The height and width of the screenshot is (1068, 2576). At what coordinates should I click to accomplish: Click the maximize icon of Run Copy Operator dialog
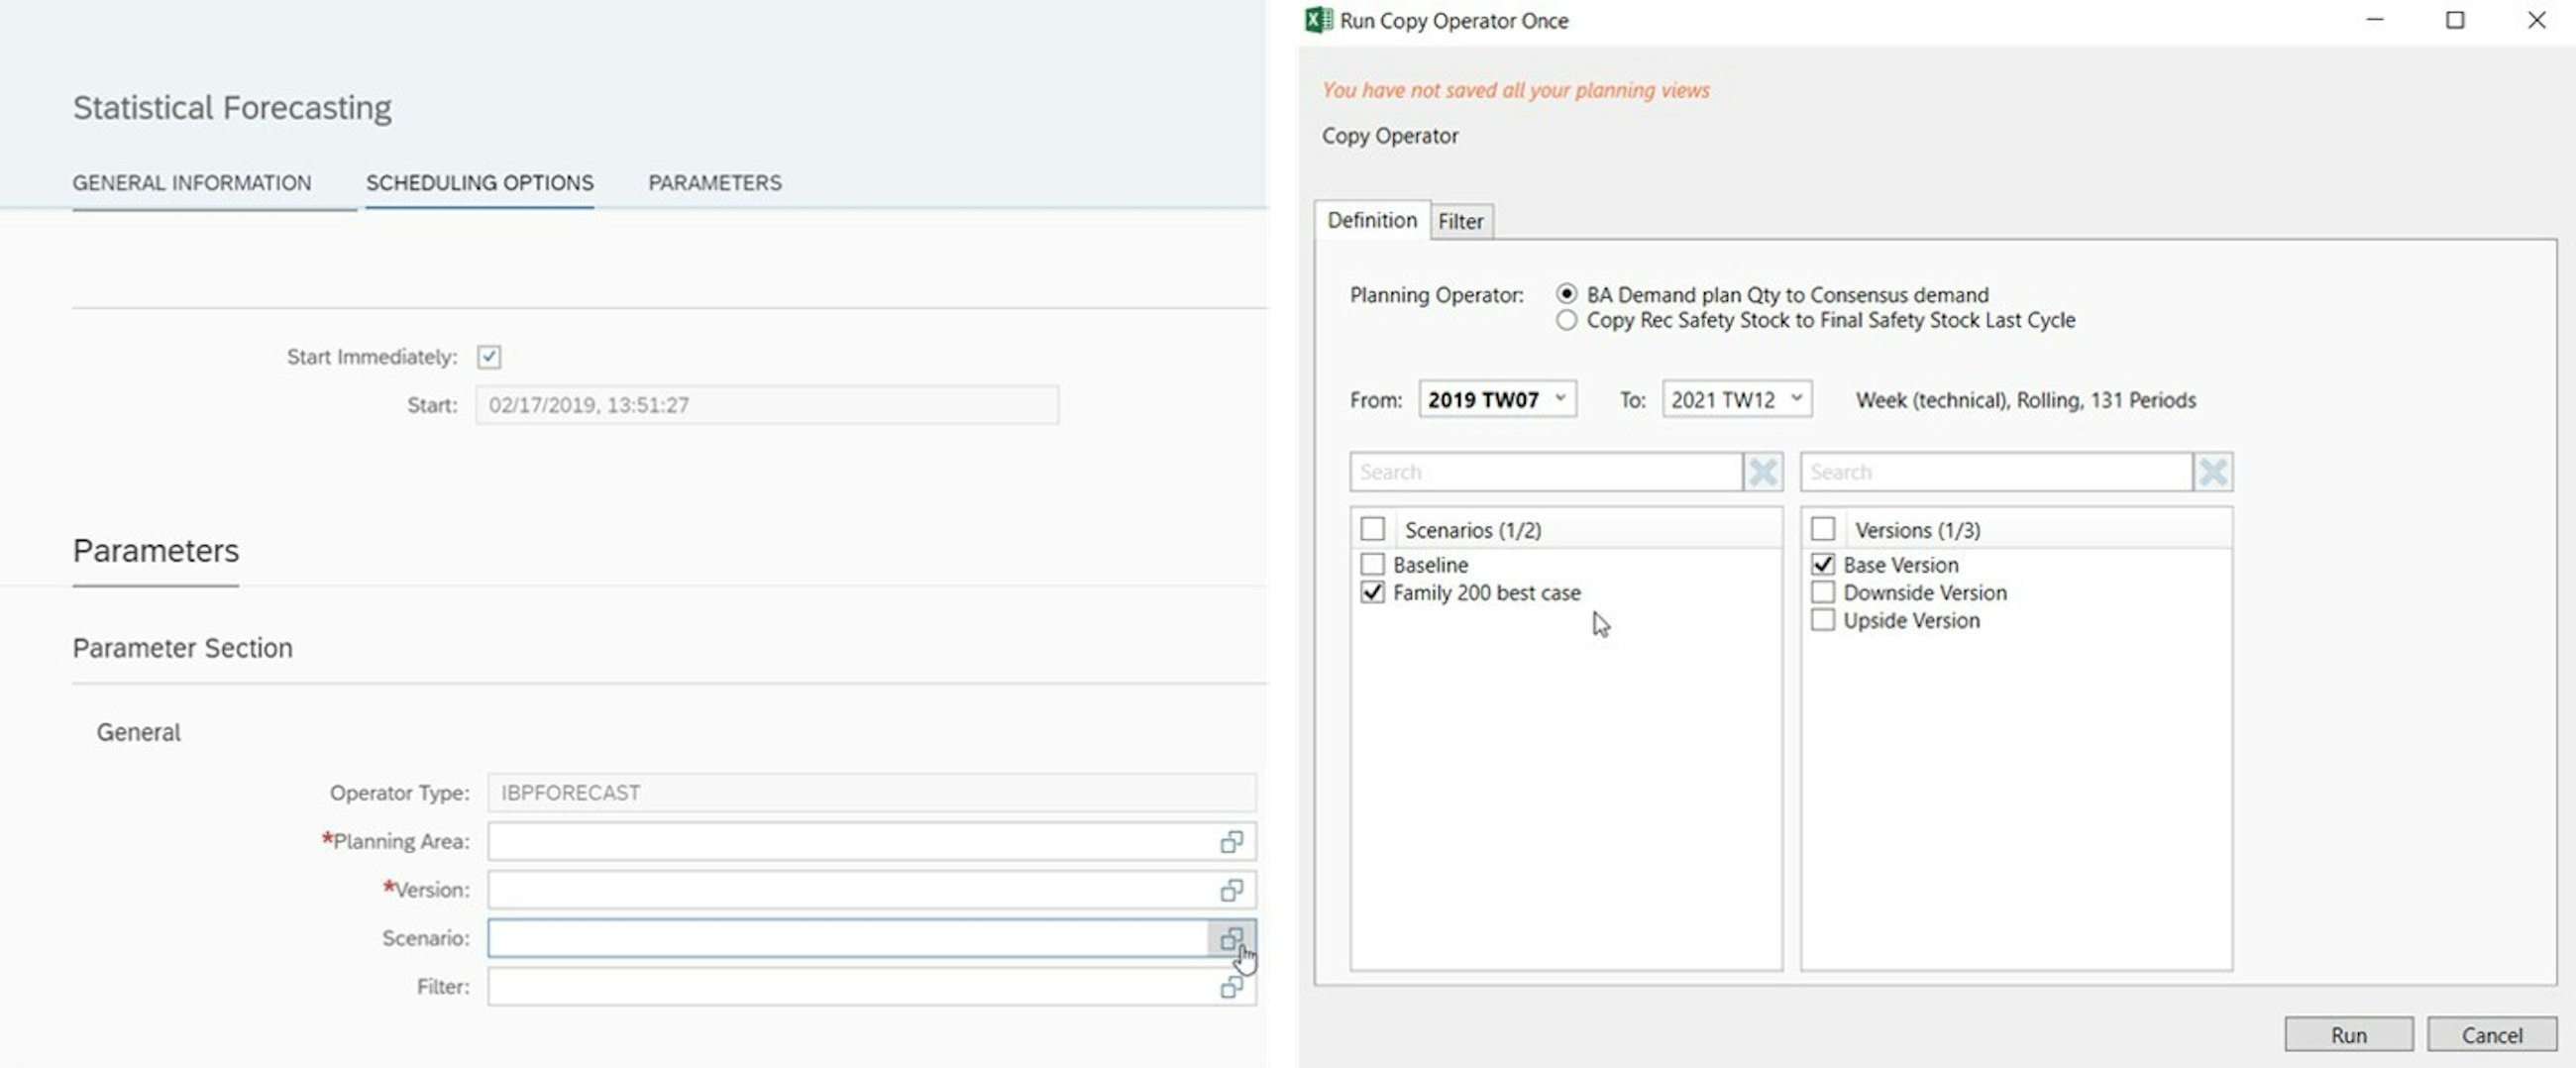[x=2456, y=20]
